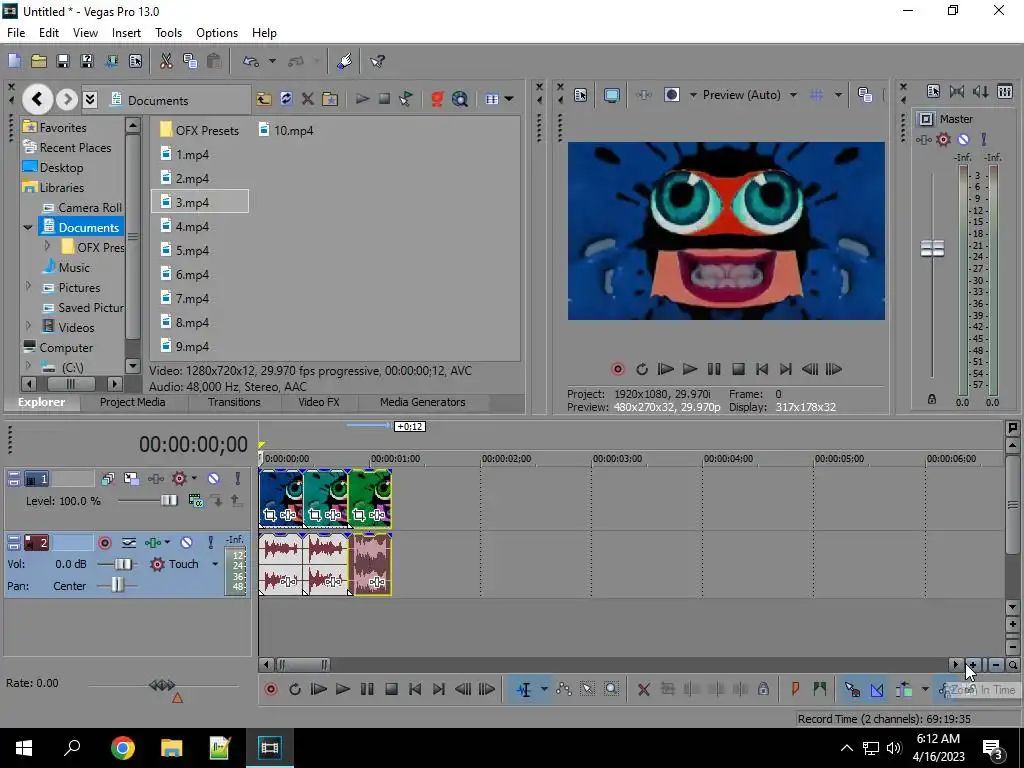Click the track 1 Level slider
This screenshot has width=1024, height=768.
[x=168, y=501]
